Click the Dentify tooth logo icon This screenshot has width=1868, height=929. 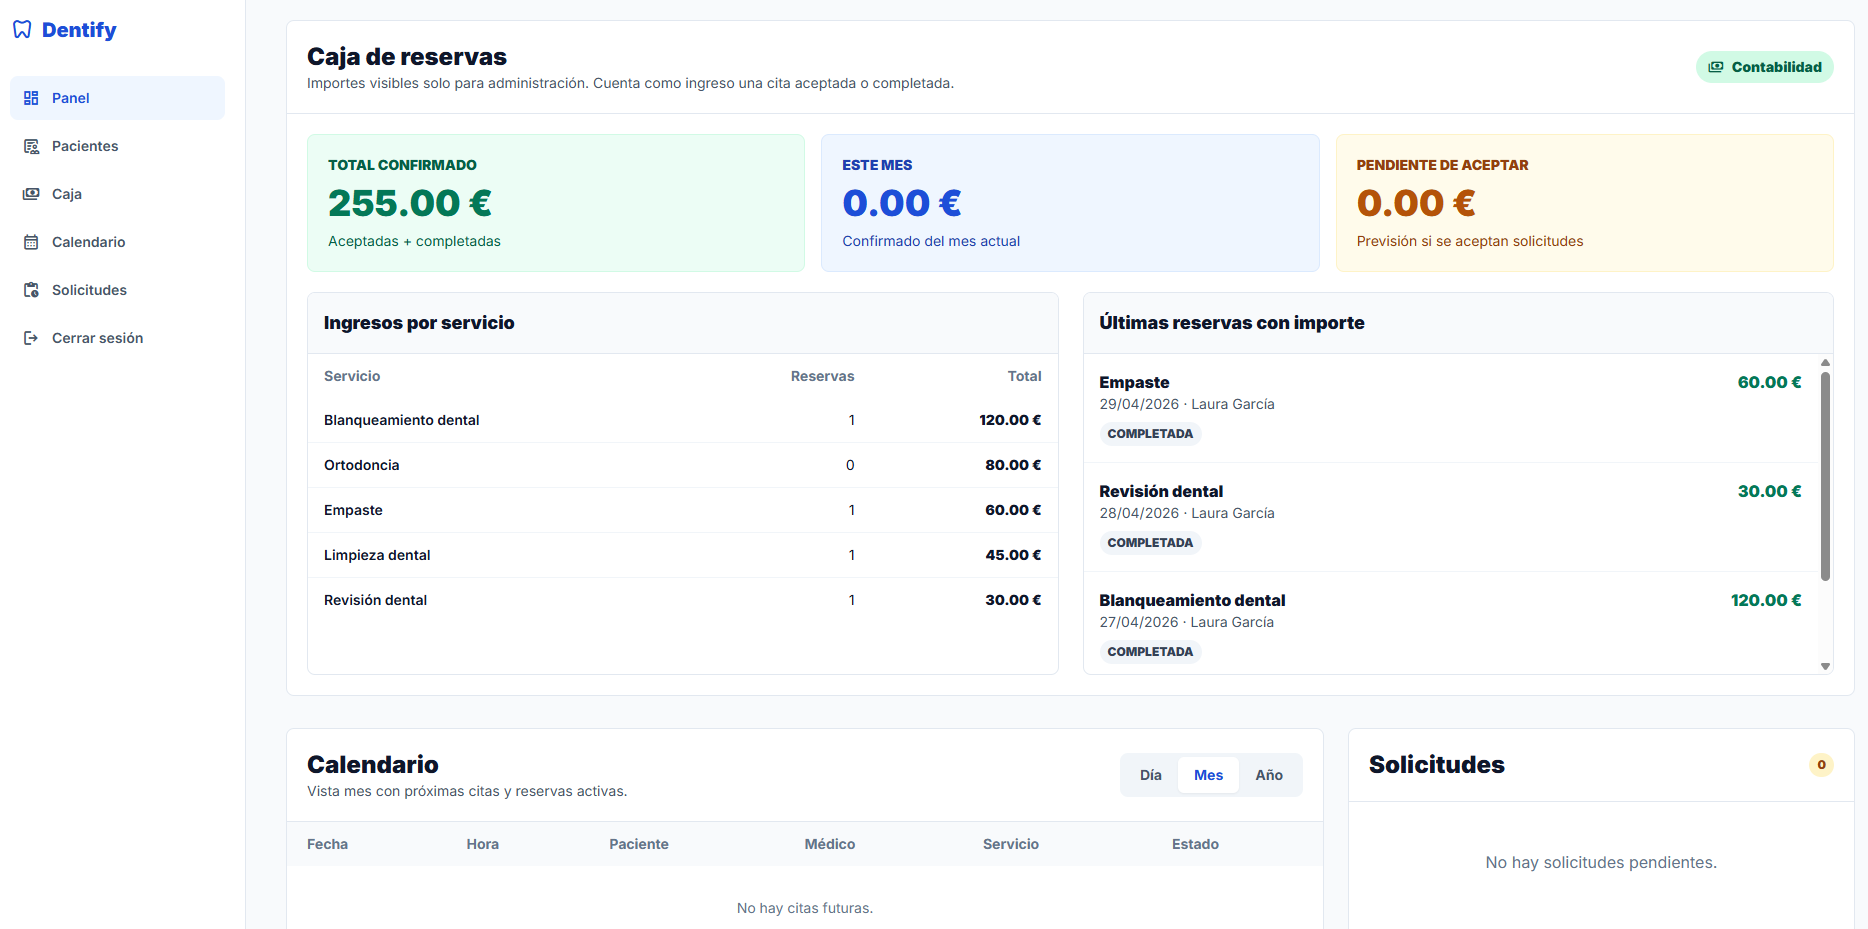point(22,30)
